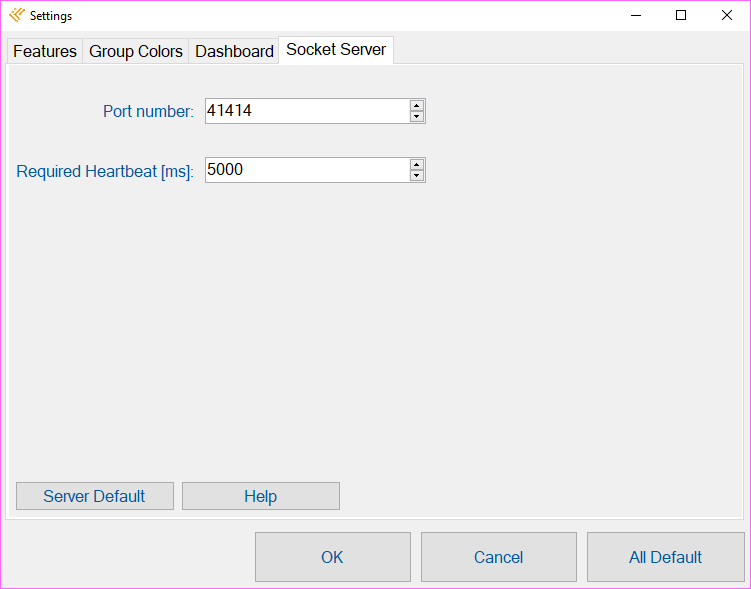Viewport: 751px width, 589px height.
Task: Focus the Required Heartbeat input field
Action: click(307, 170)
